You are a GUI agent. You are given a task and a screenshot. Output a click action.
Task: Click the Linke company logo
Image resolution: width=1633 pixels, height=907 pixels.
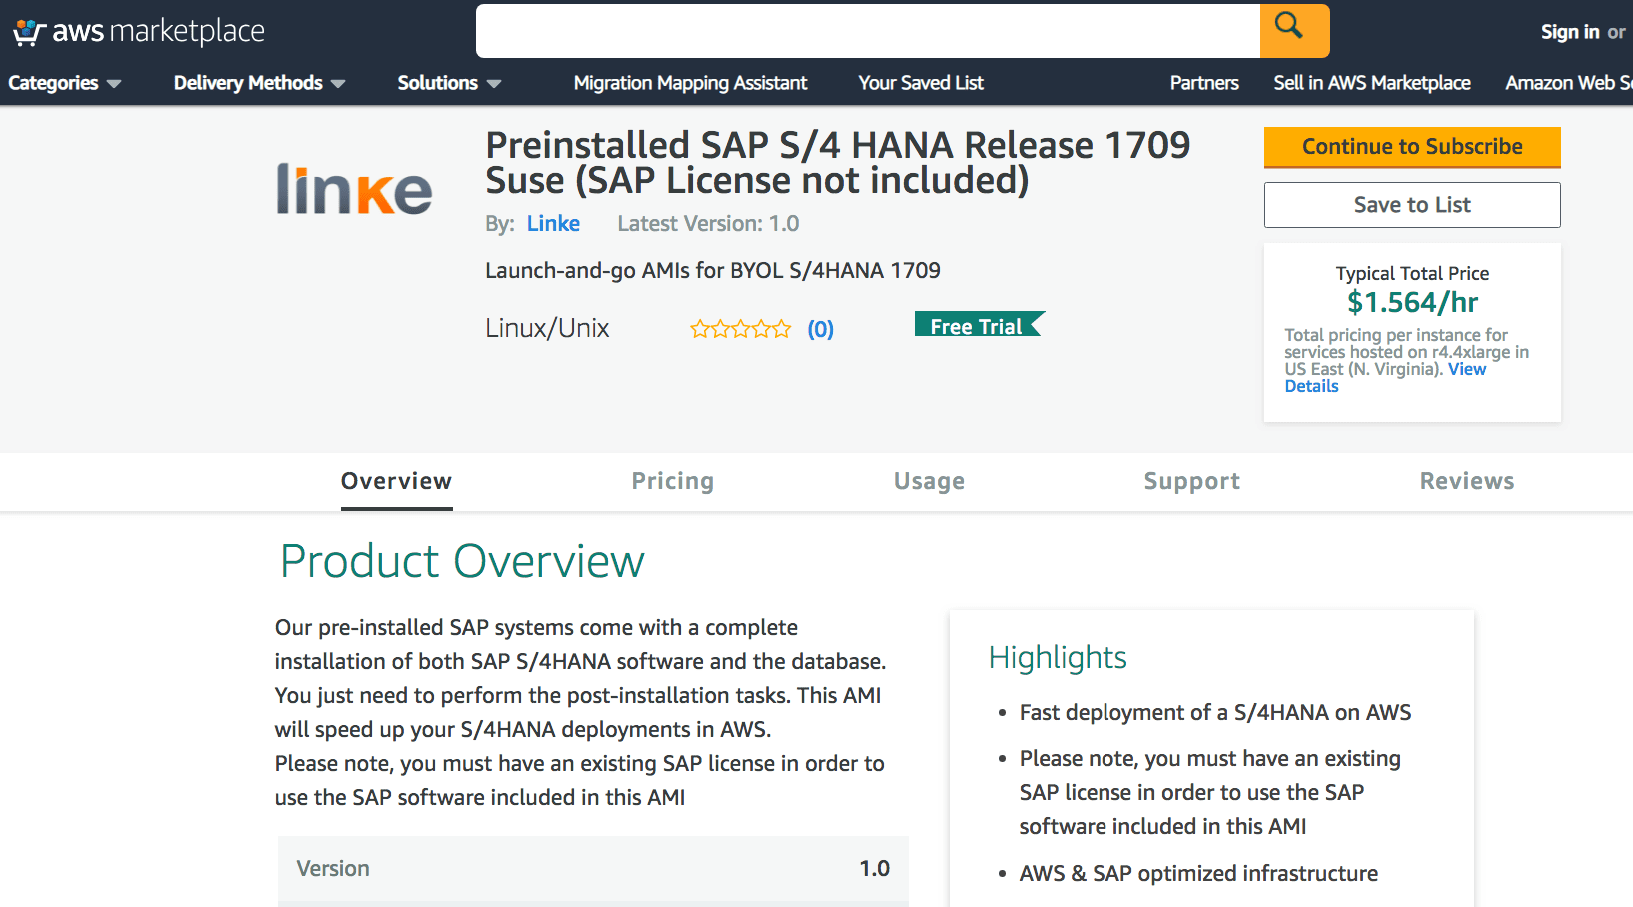(x=354, y=189)
